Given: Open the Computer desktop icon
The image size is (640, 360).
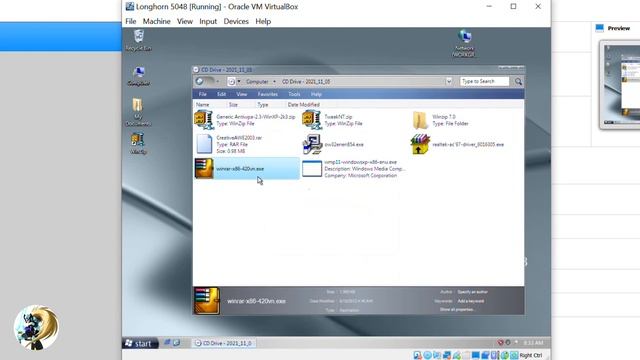Looking at the screenshot, I should point(139,76).
